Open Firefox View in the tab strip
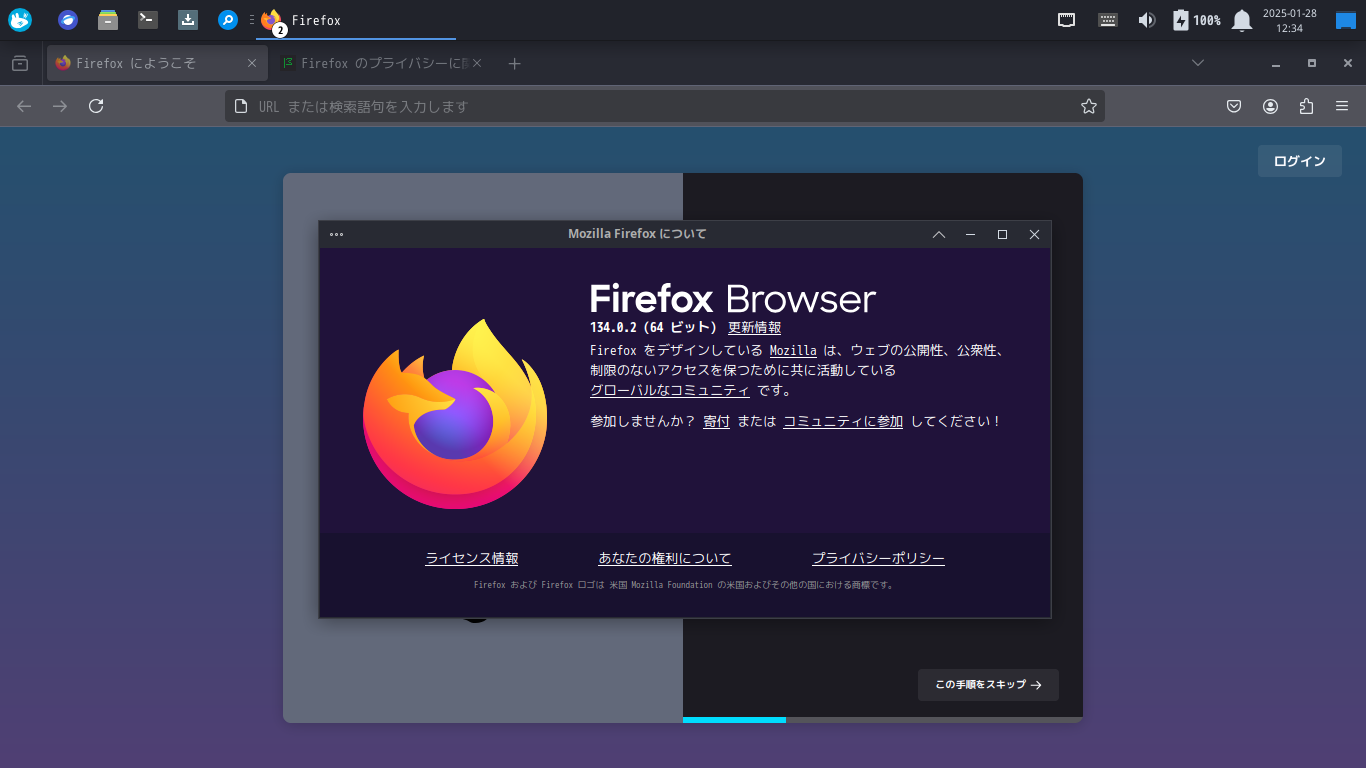 point(20,62)
